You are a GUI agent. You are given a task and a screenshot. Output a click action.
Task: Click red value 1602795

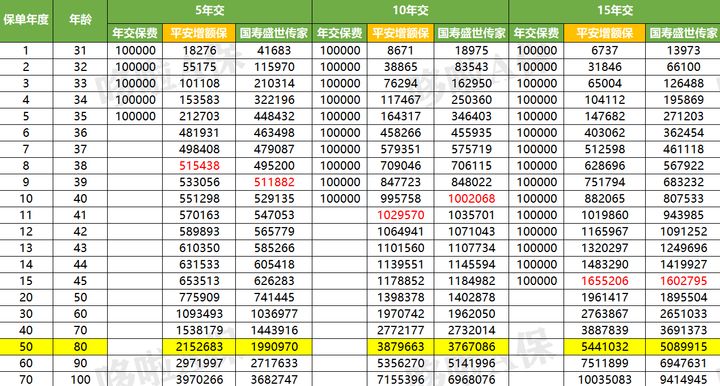(683, 281)
